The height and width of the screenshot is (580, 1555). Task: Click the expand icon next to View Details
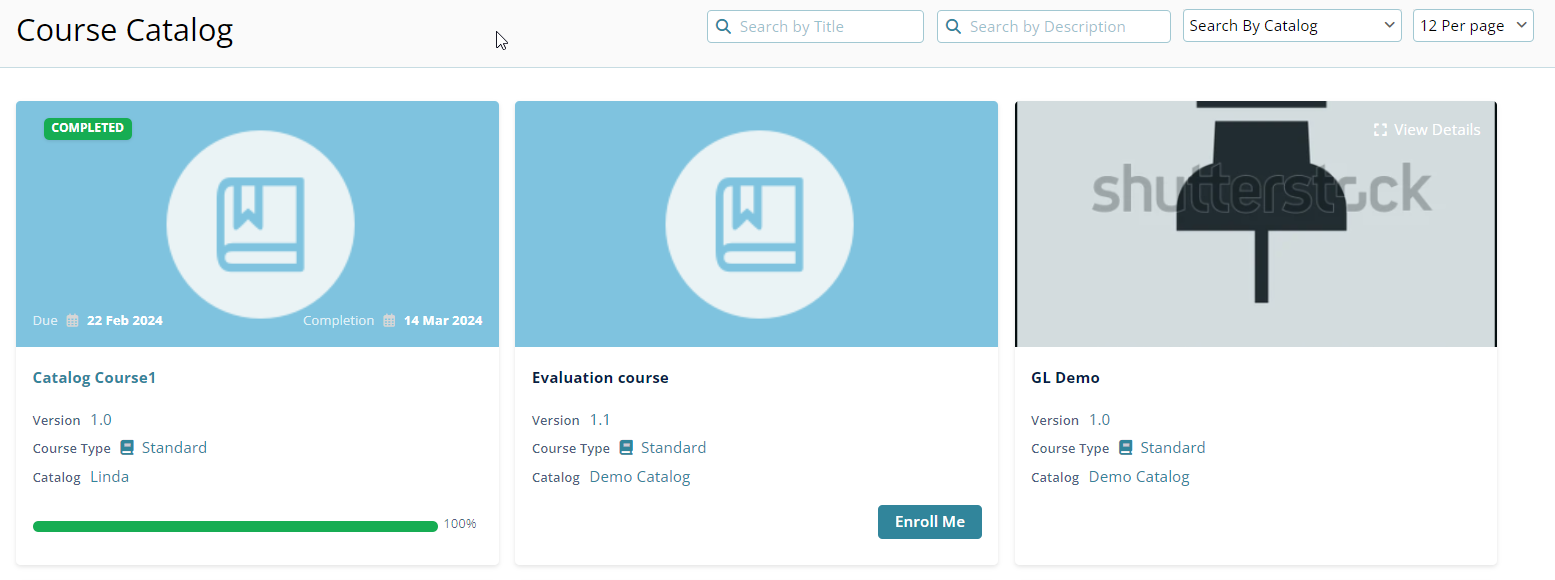click(x=1380, y=130)
